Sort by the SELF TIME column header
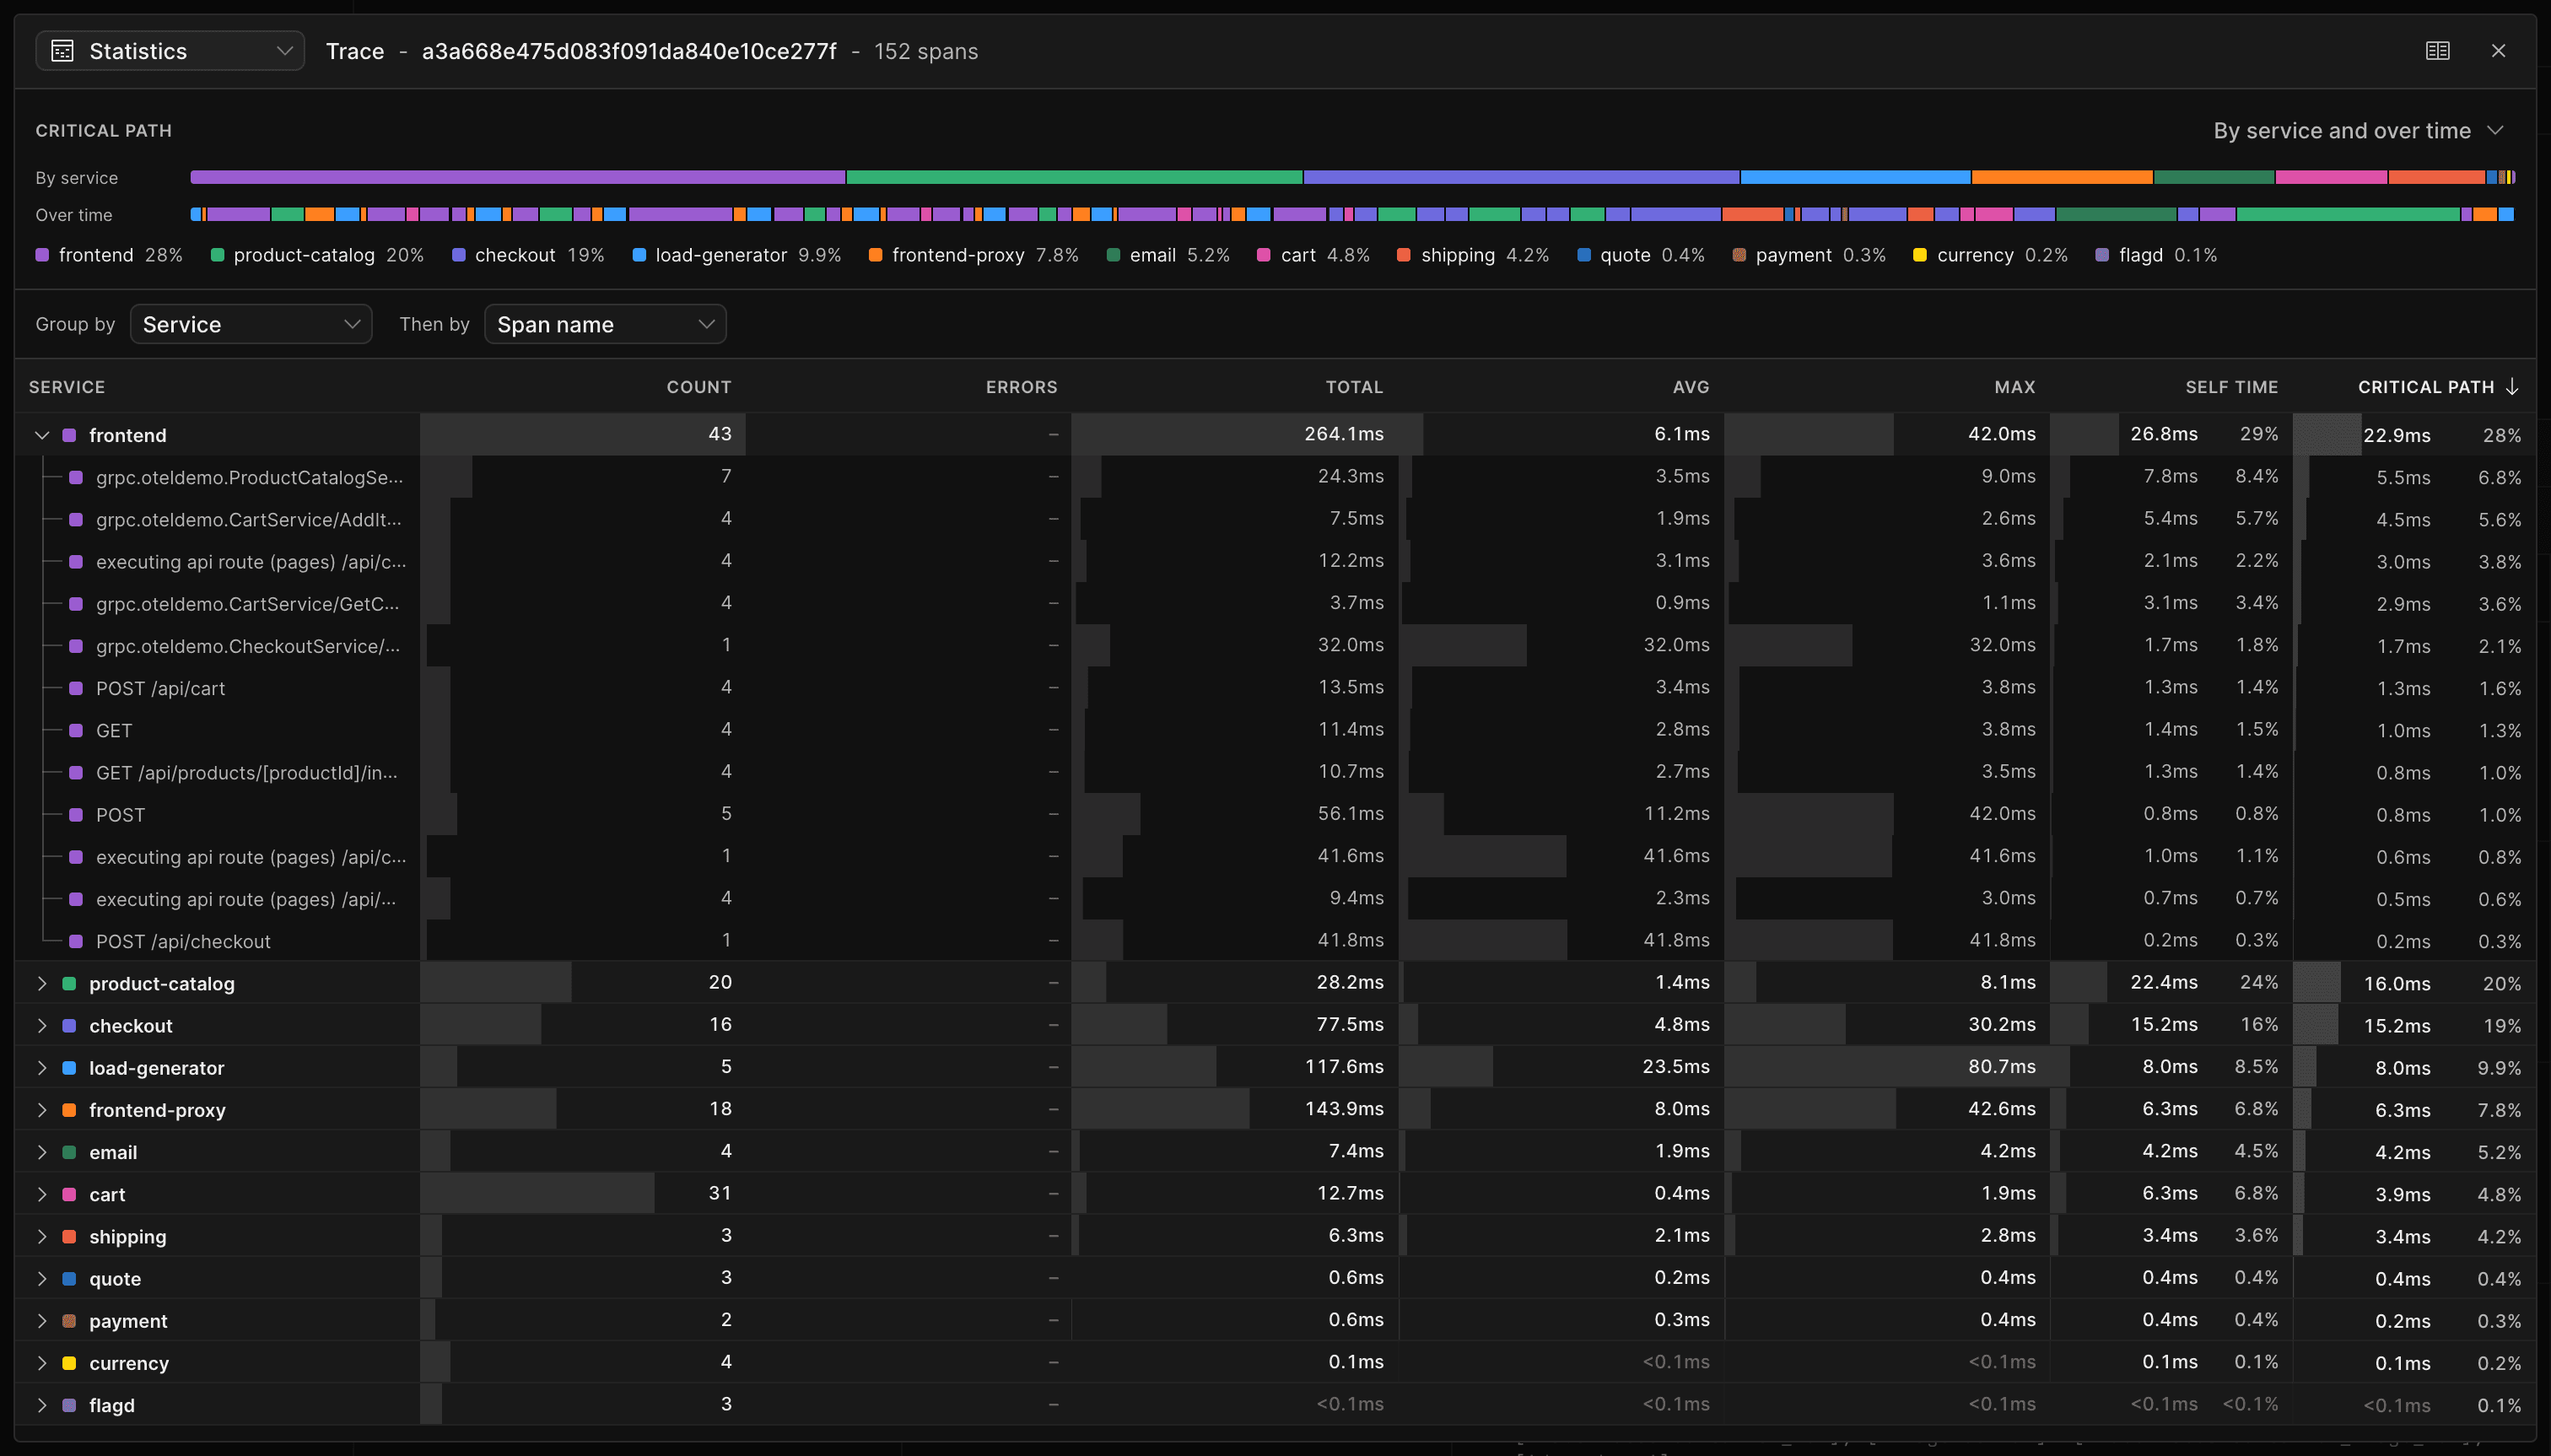 point(2231,387)
